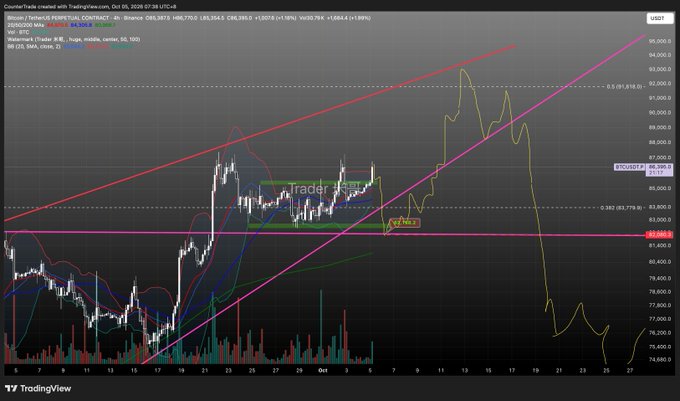Select the Bitcoin / TetherUS Perpetual Contract title
680x401 pixels.
(x=59, y=18)
